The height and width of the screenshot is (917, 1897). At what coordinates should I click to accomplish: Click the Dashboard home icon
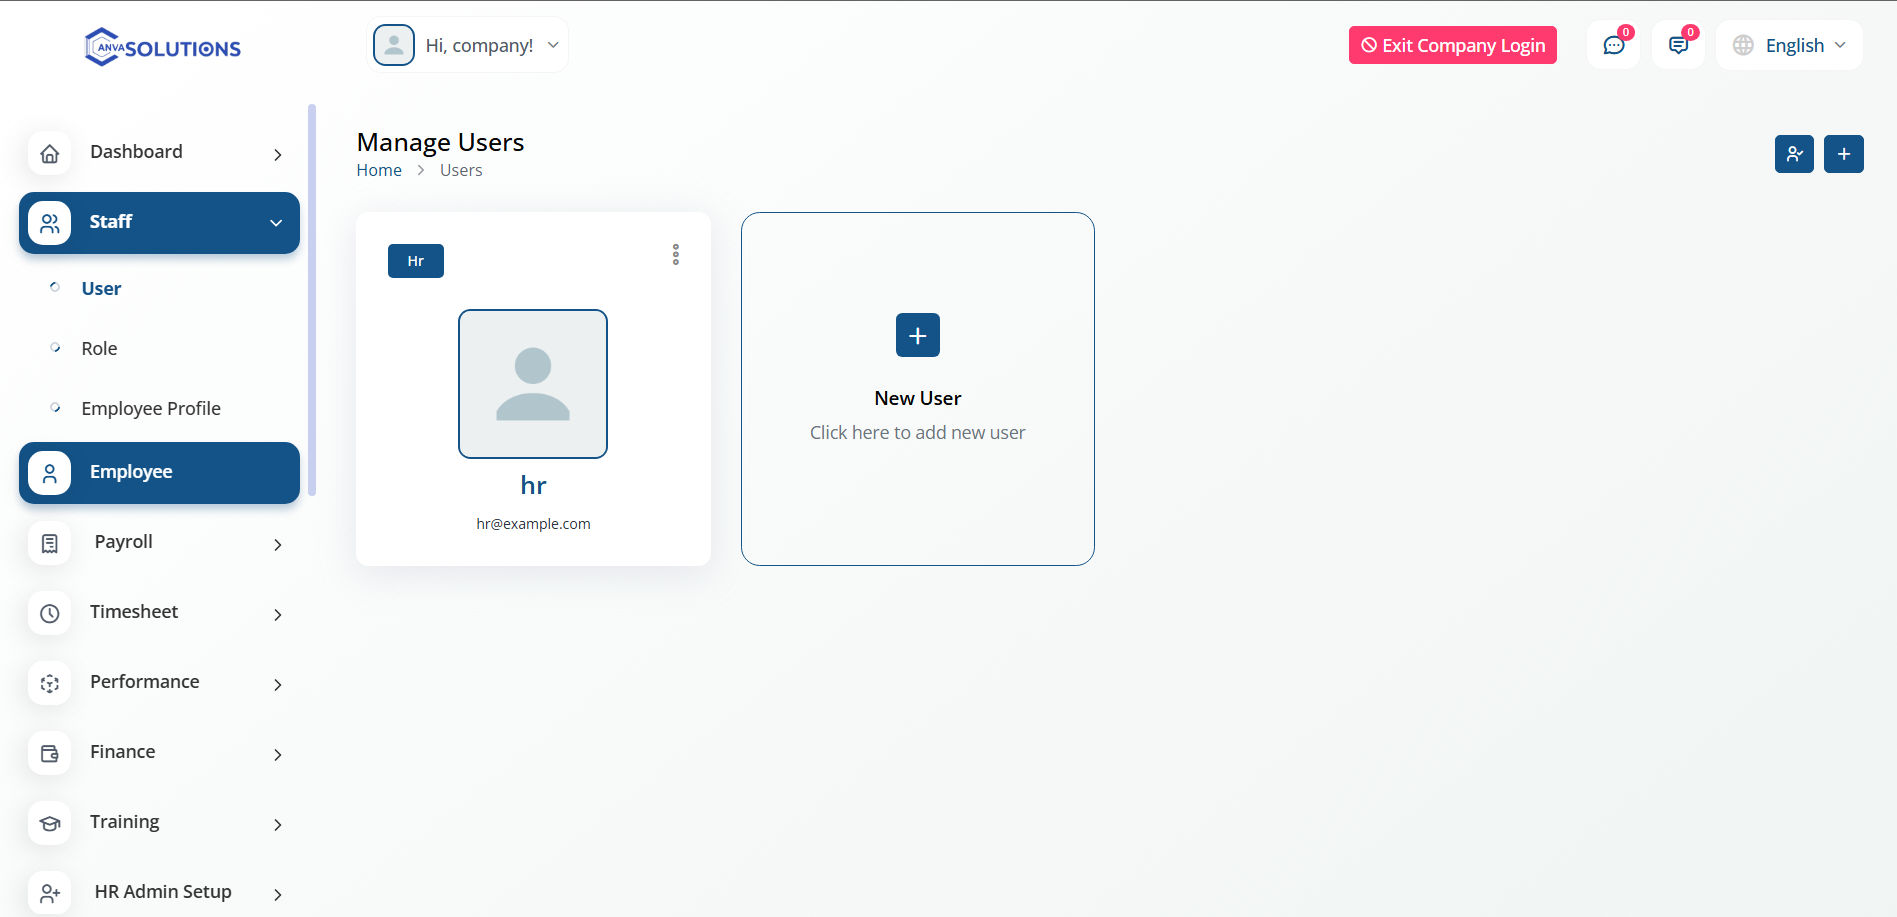pos(50,154)
